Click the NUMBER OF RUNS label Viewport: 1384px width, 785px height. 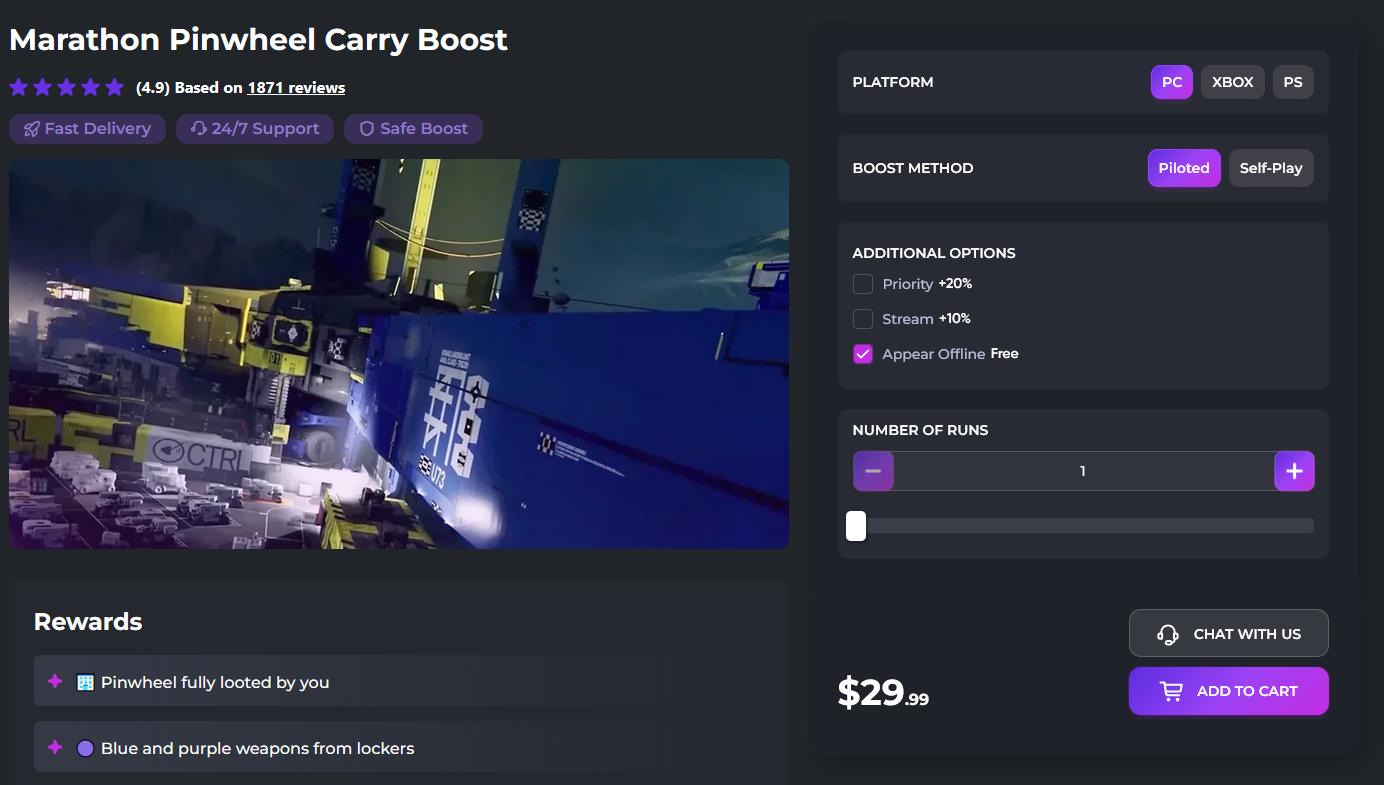click(x=920, y=430)
